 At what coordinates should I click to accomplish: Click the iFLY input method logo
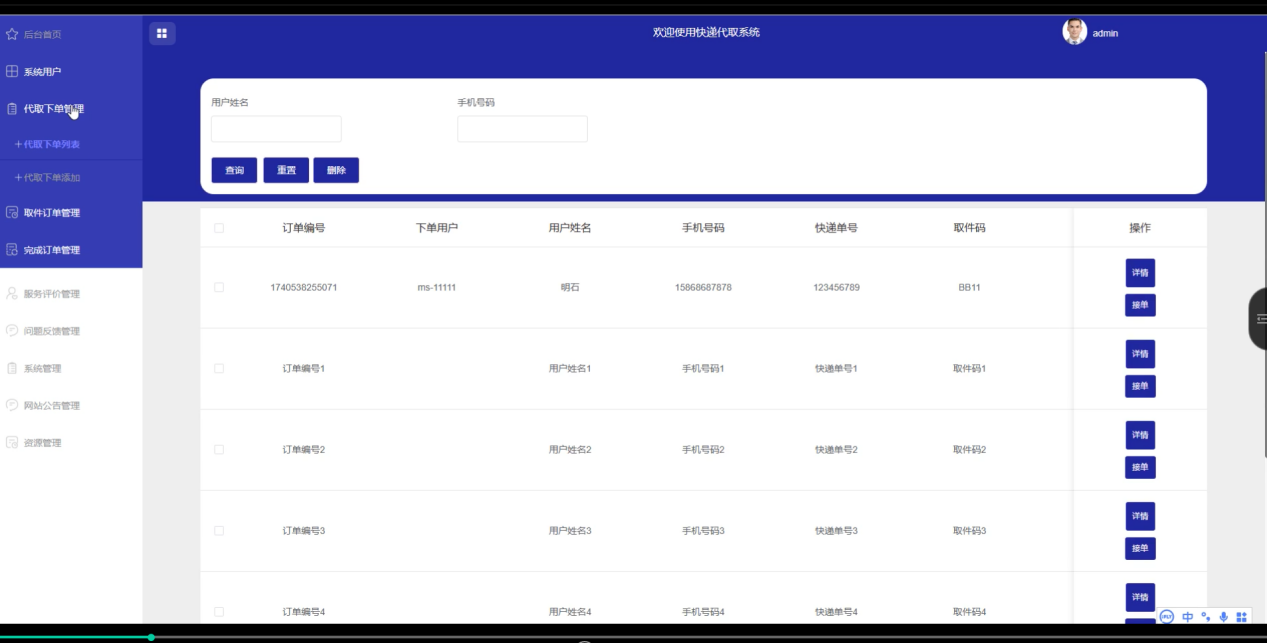[1167, 617]
